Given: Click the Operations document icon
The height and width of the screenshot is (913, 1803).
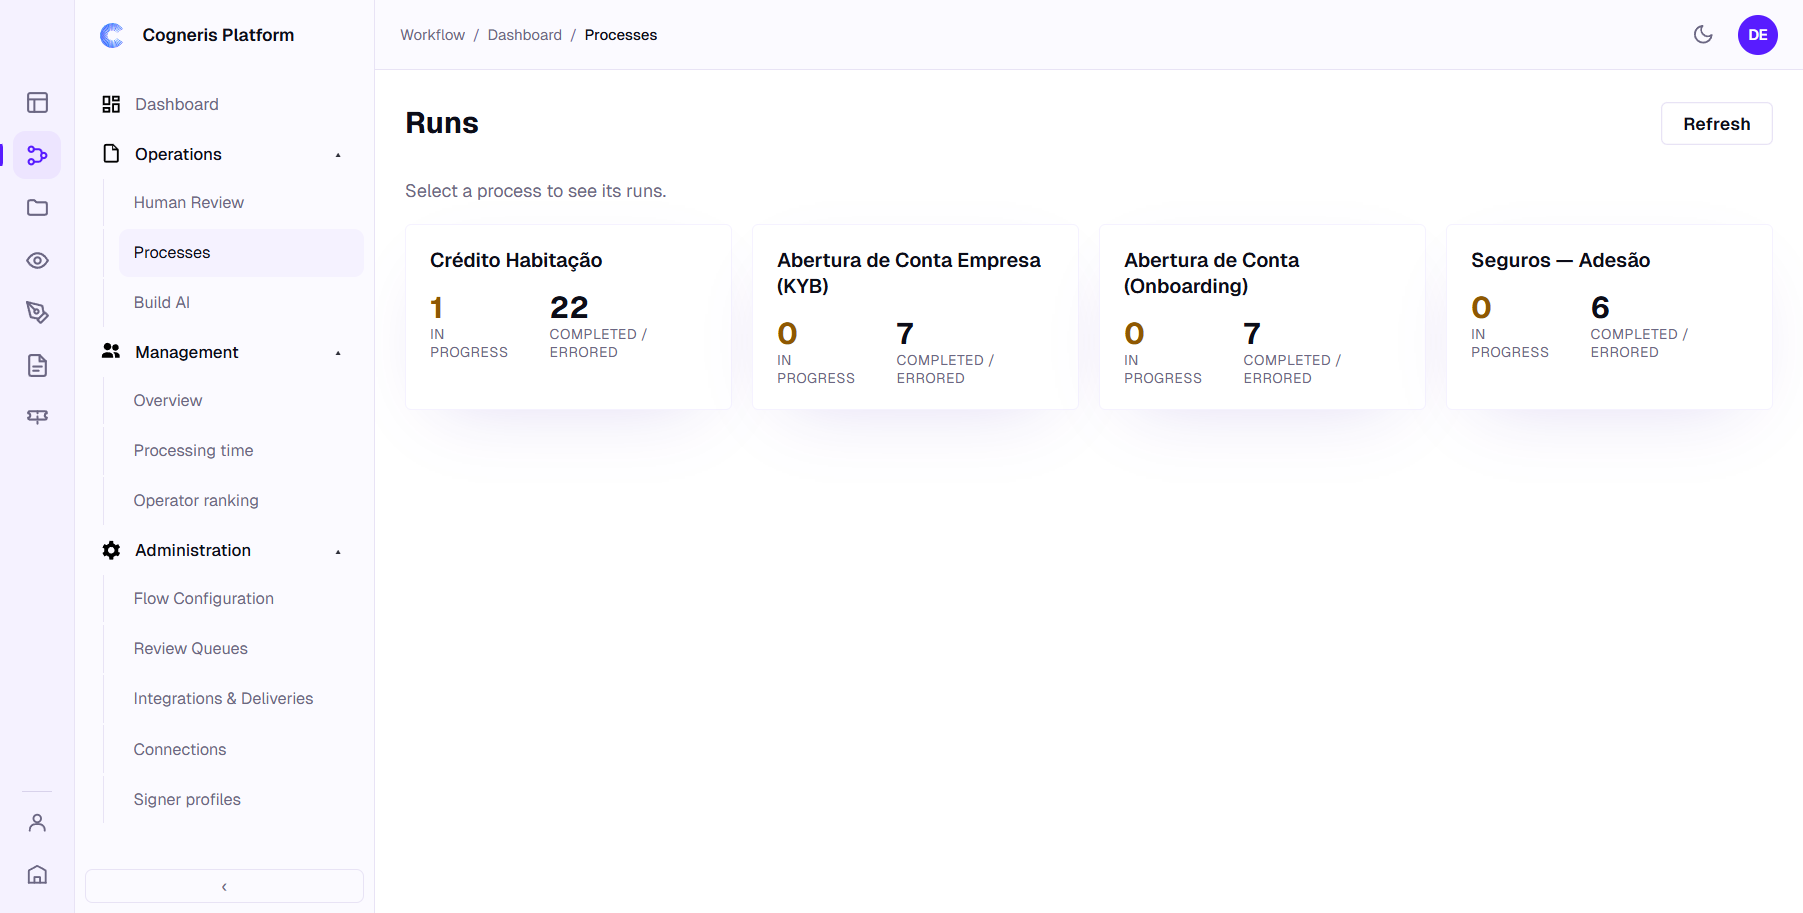Looking at the screenshot, I should (x=111, y=153).
